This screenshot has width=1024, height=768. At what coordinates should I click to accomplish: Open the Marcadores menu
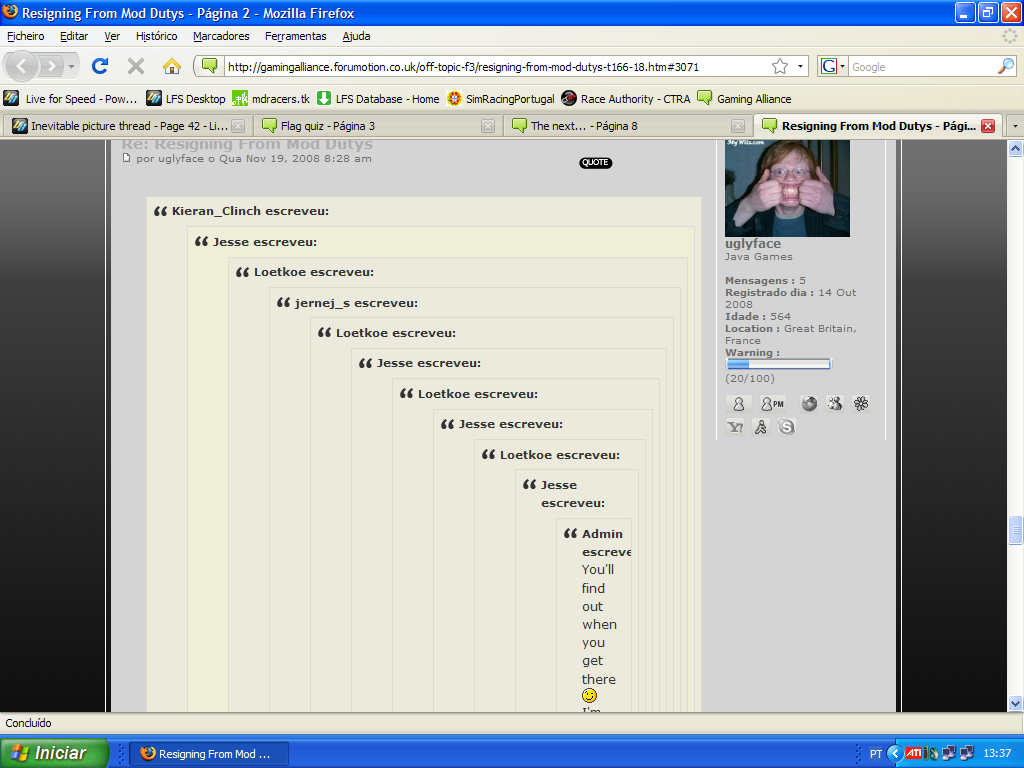point(221,36)
